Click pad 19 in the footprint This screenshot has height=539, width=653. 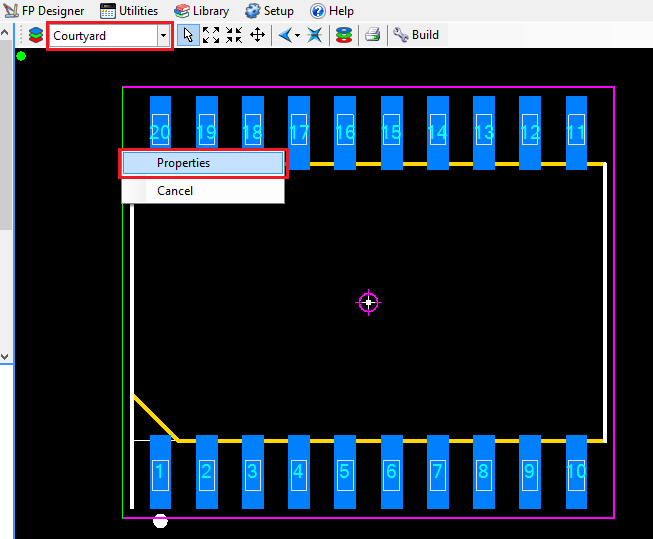click(x=207, y=122)
